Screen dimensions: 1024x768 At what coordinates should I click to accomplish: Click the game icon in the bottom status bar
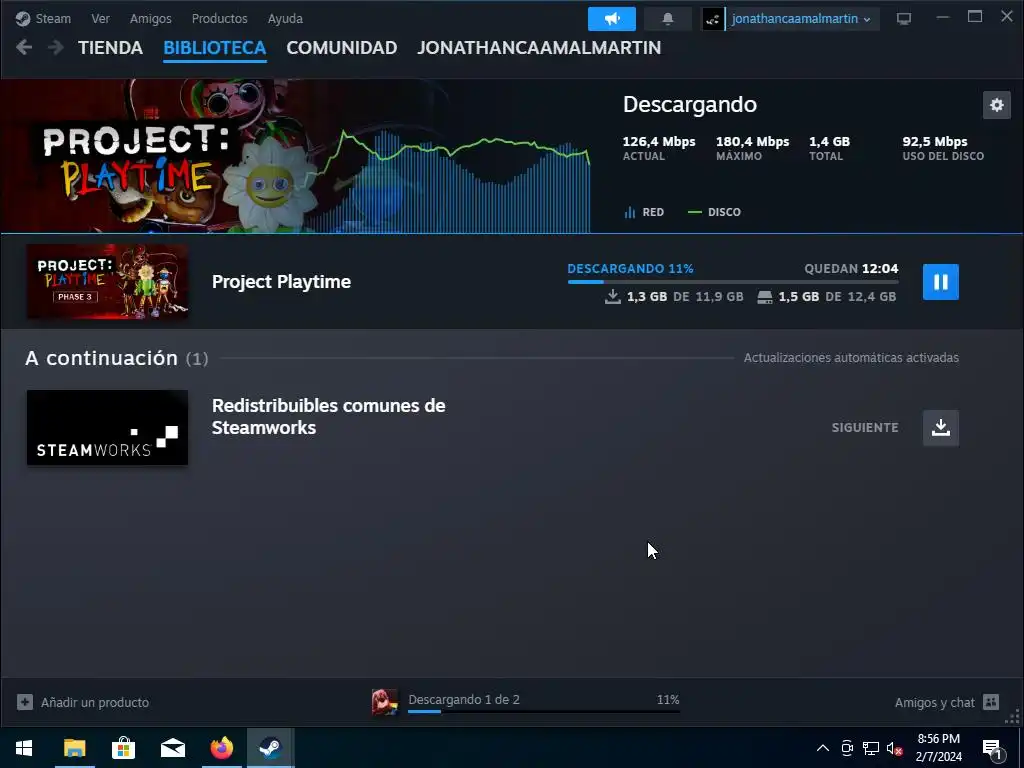coord(385,701)
